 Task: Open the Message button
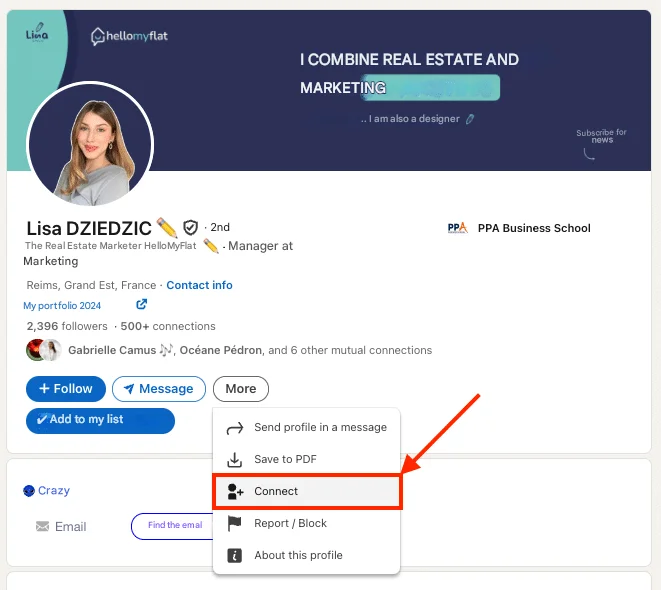159,389
